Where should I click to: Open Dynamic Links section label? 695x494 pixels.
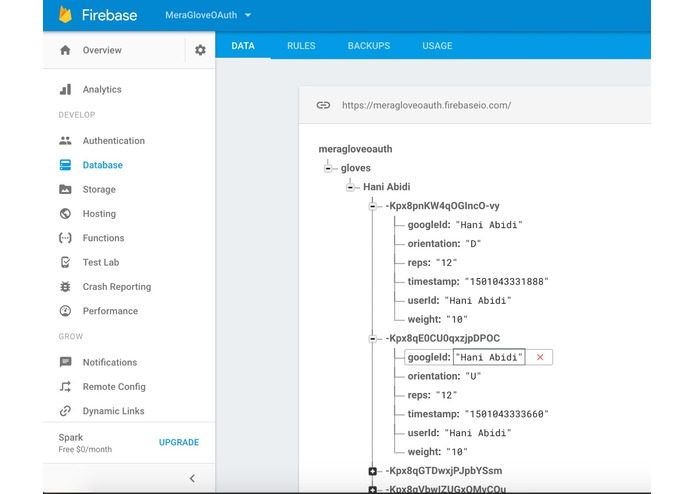pyautogui.click(x=113, y=411)
